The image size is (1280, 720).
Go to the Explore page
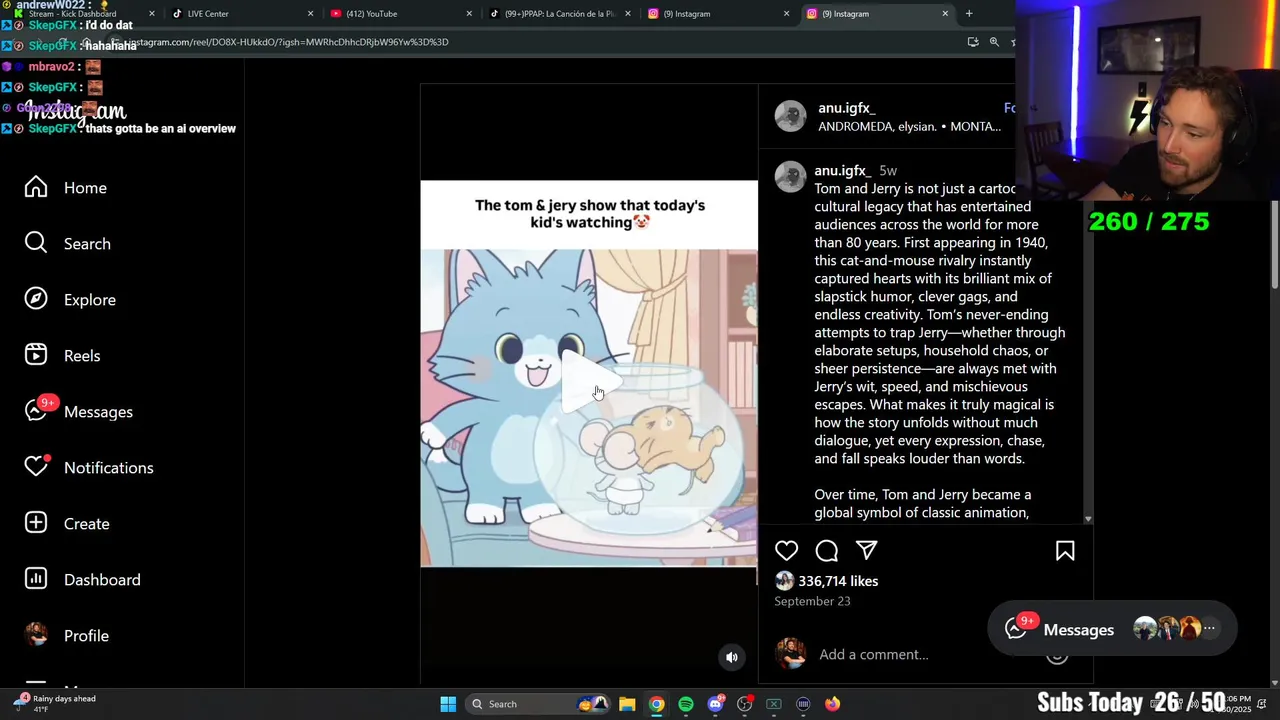click(x=70, y=300)
